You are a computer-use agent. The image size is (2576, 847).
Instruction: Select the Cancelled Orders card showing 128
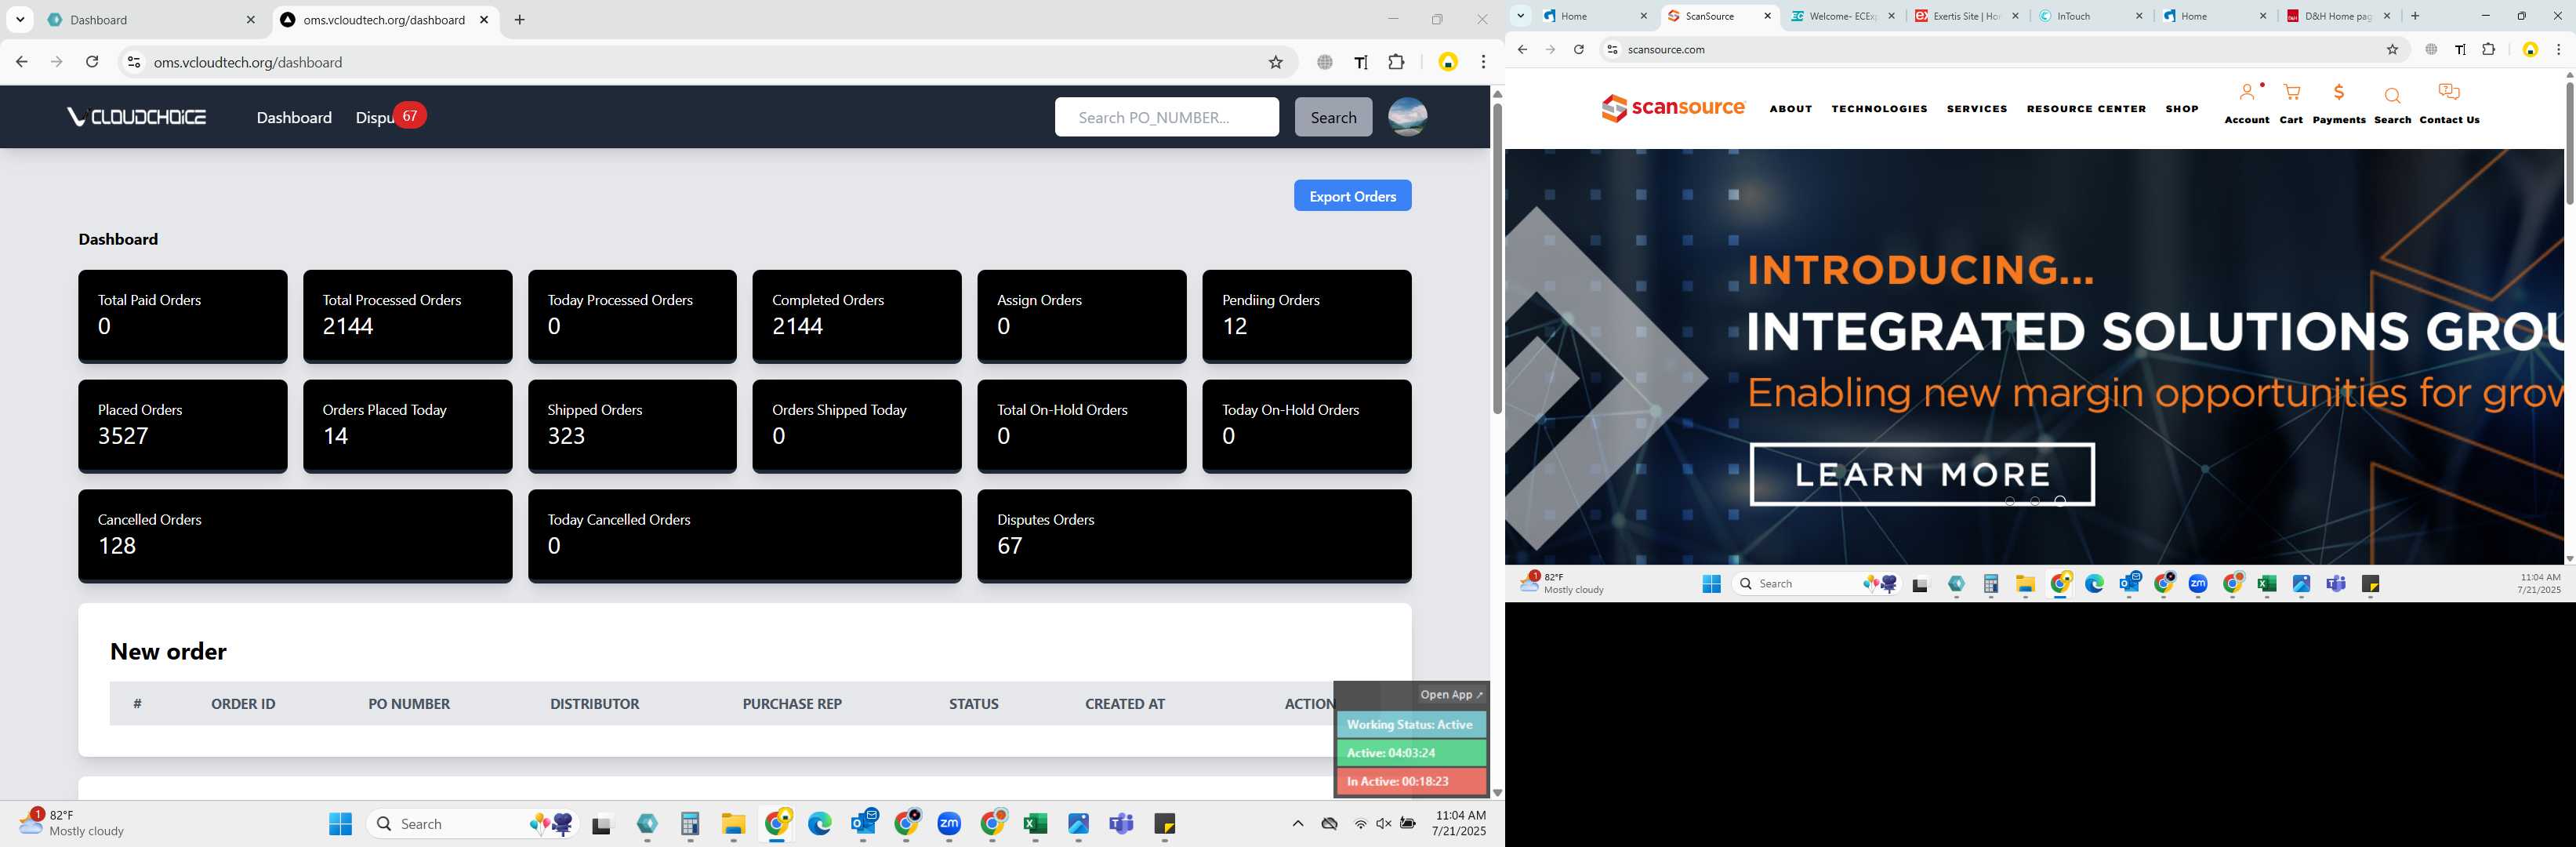click(x=295, y=535)
